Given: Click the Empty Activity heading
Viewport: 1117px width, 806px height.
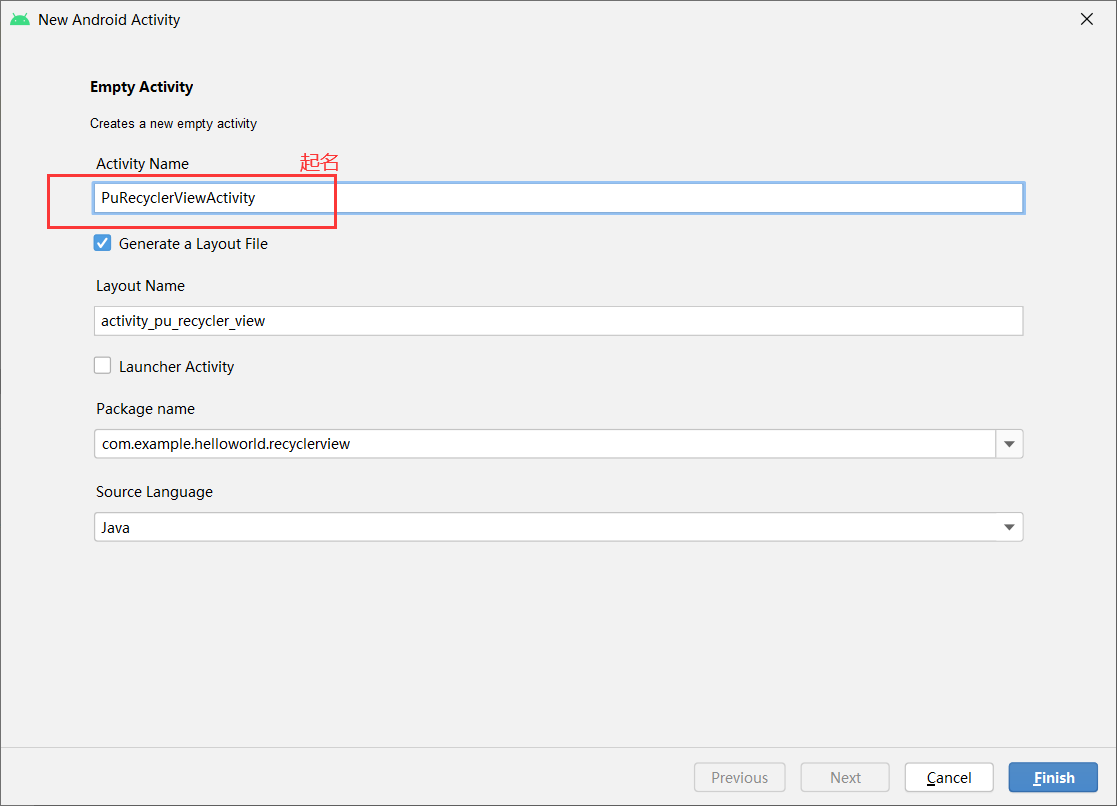Looking at the screenshot, I should [x=141, y=87].
